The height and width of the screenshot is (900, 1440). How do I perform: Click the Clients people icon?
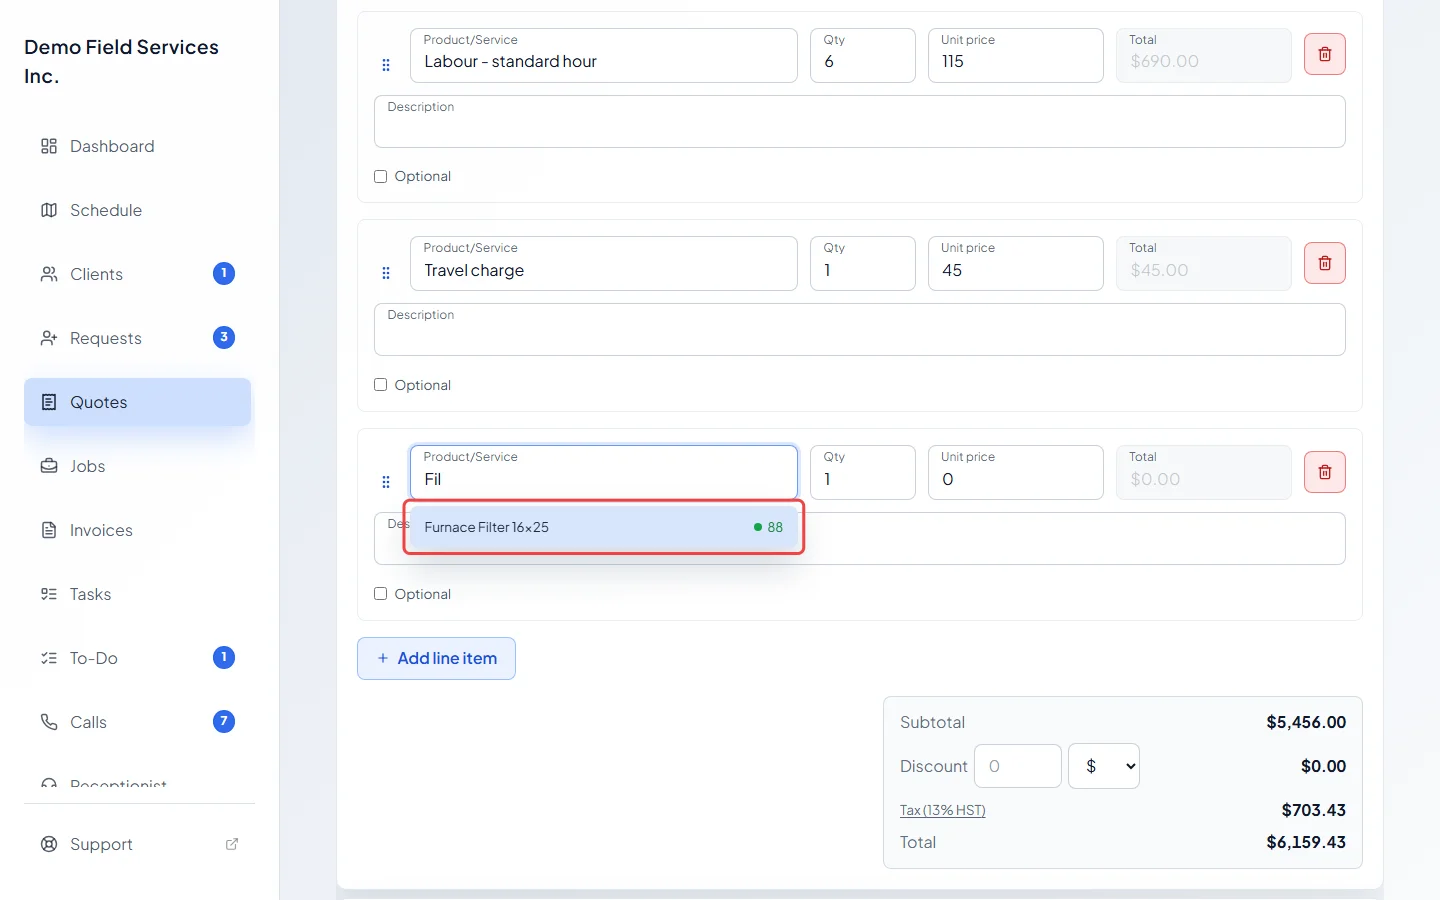[x=49, y=274]
